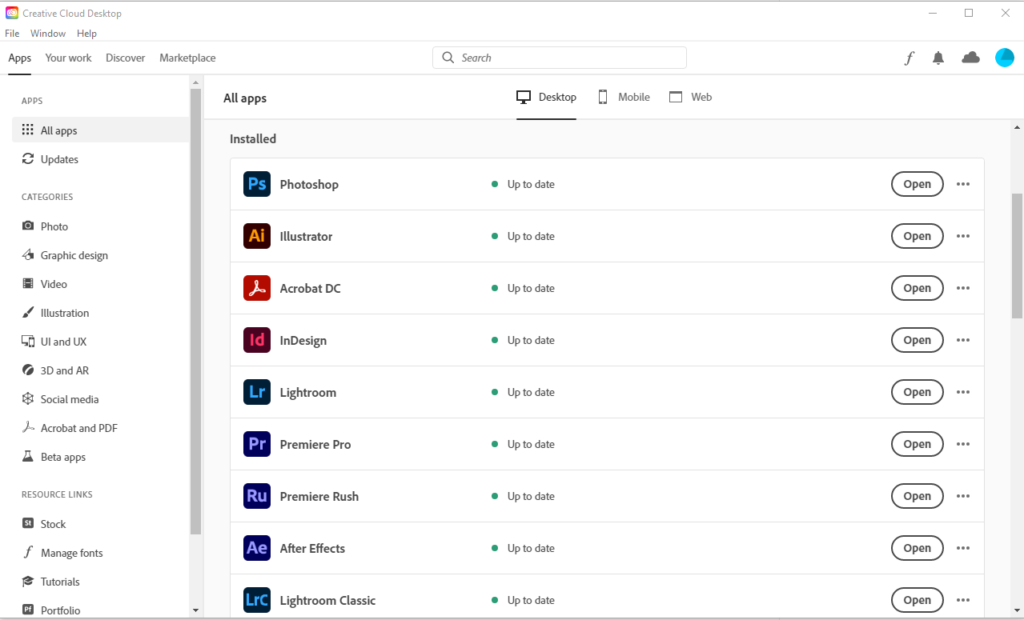
Task: Click the Illustrator app icon
Action: (257, 236)
